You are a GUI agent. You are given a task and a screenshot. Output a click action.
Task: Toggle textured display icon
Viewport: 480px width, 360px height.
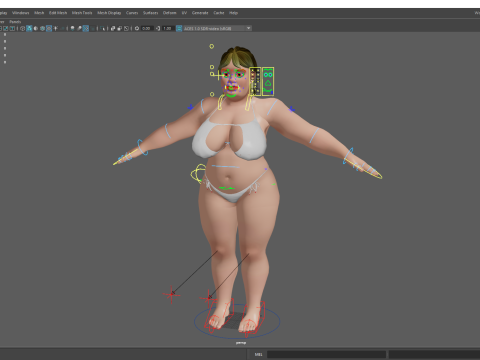point(49,28)
